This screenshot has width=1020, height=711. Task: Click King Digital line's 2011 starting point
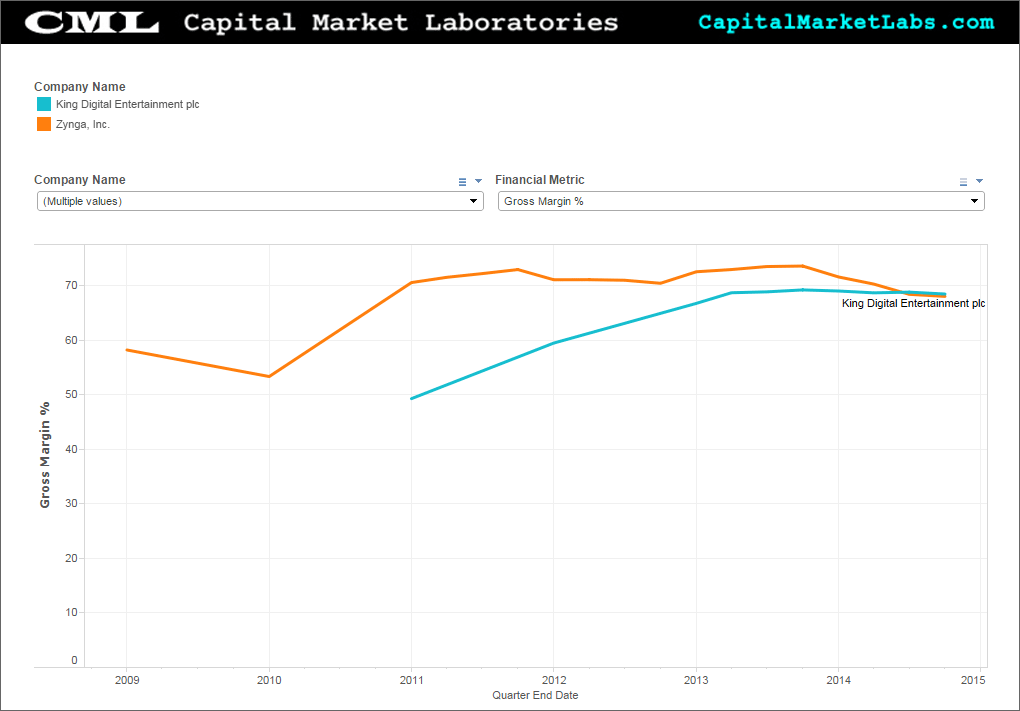coord(412,398)
